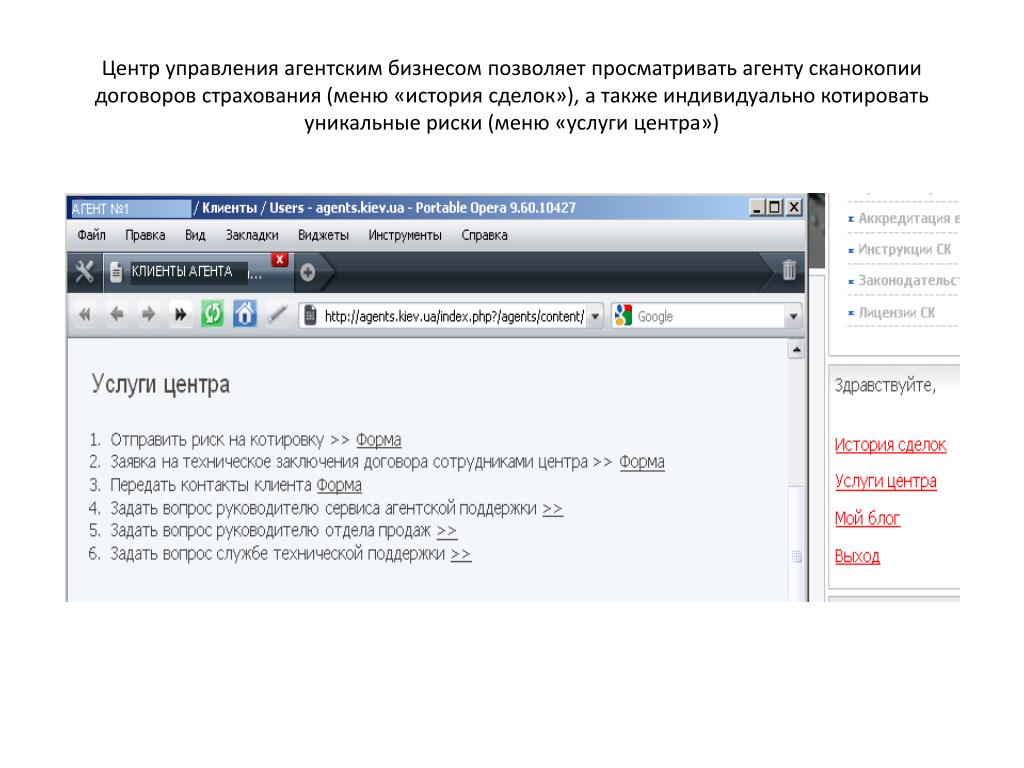Open the Услуги центра sidebar link
The image size is (1024, 768).
click(x=886, y=482)
